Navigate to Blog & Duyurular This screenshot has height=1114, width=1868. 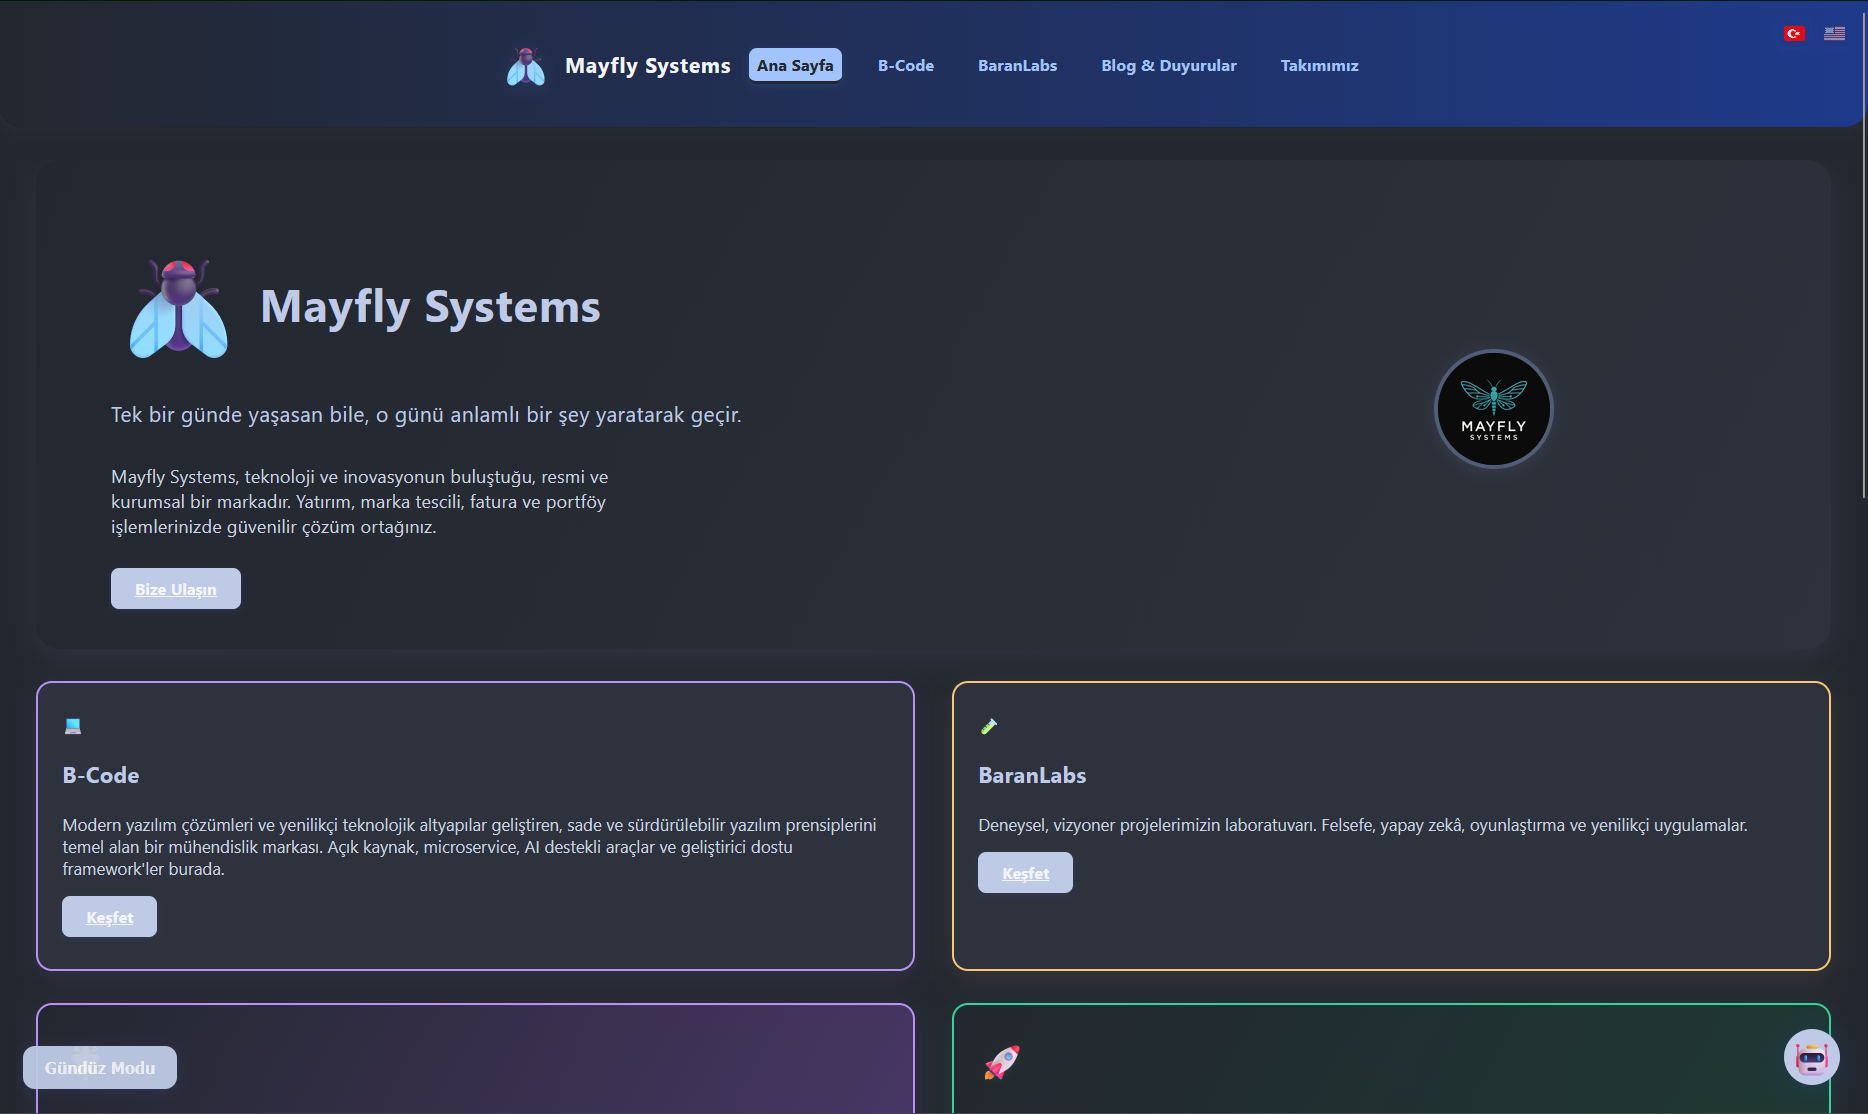[x=1168, y=65]
